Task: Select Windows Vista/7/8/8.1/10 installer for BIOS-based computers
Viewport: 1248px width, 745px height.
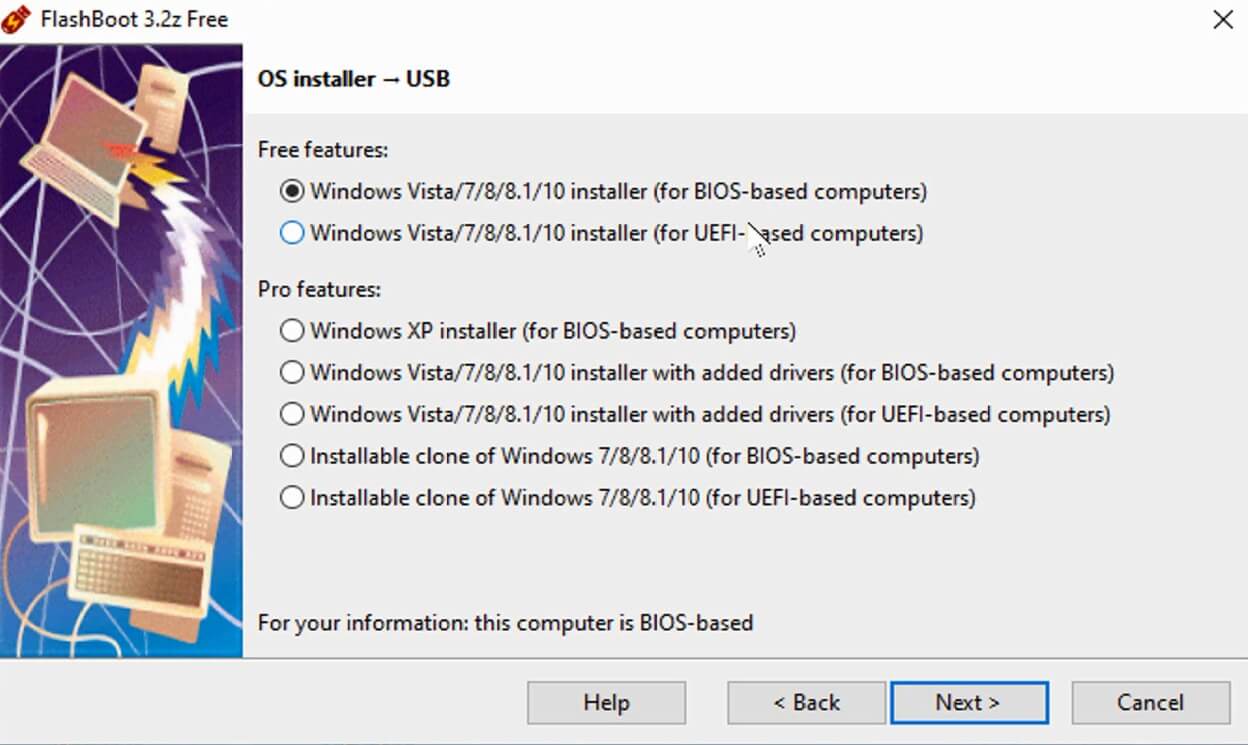Action: pyautogui.click(x=292, y=191)
